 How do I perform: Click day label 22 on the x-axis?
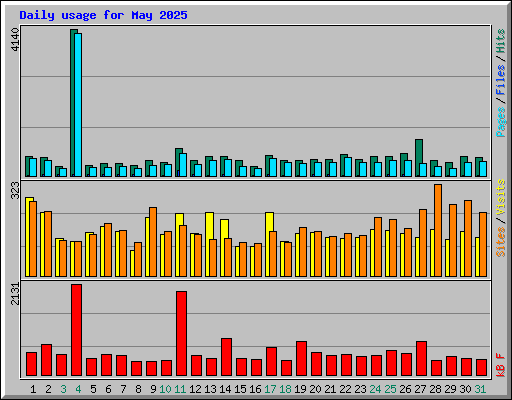(345, 389)
